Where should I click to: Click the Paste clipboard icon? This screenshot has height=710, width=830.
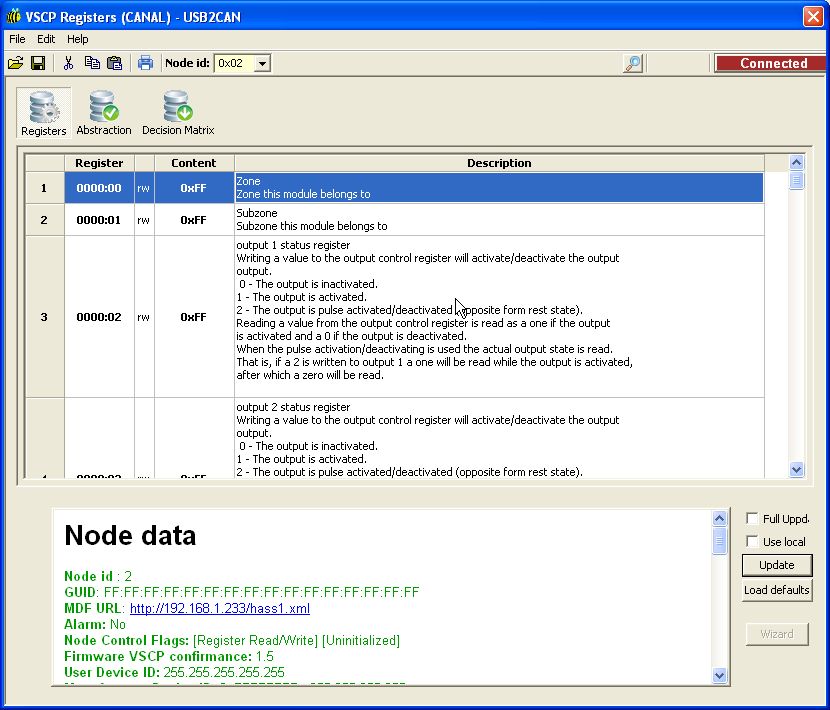pyautogui.click(x=114, y=63)
